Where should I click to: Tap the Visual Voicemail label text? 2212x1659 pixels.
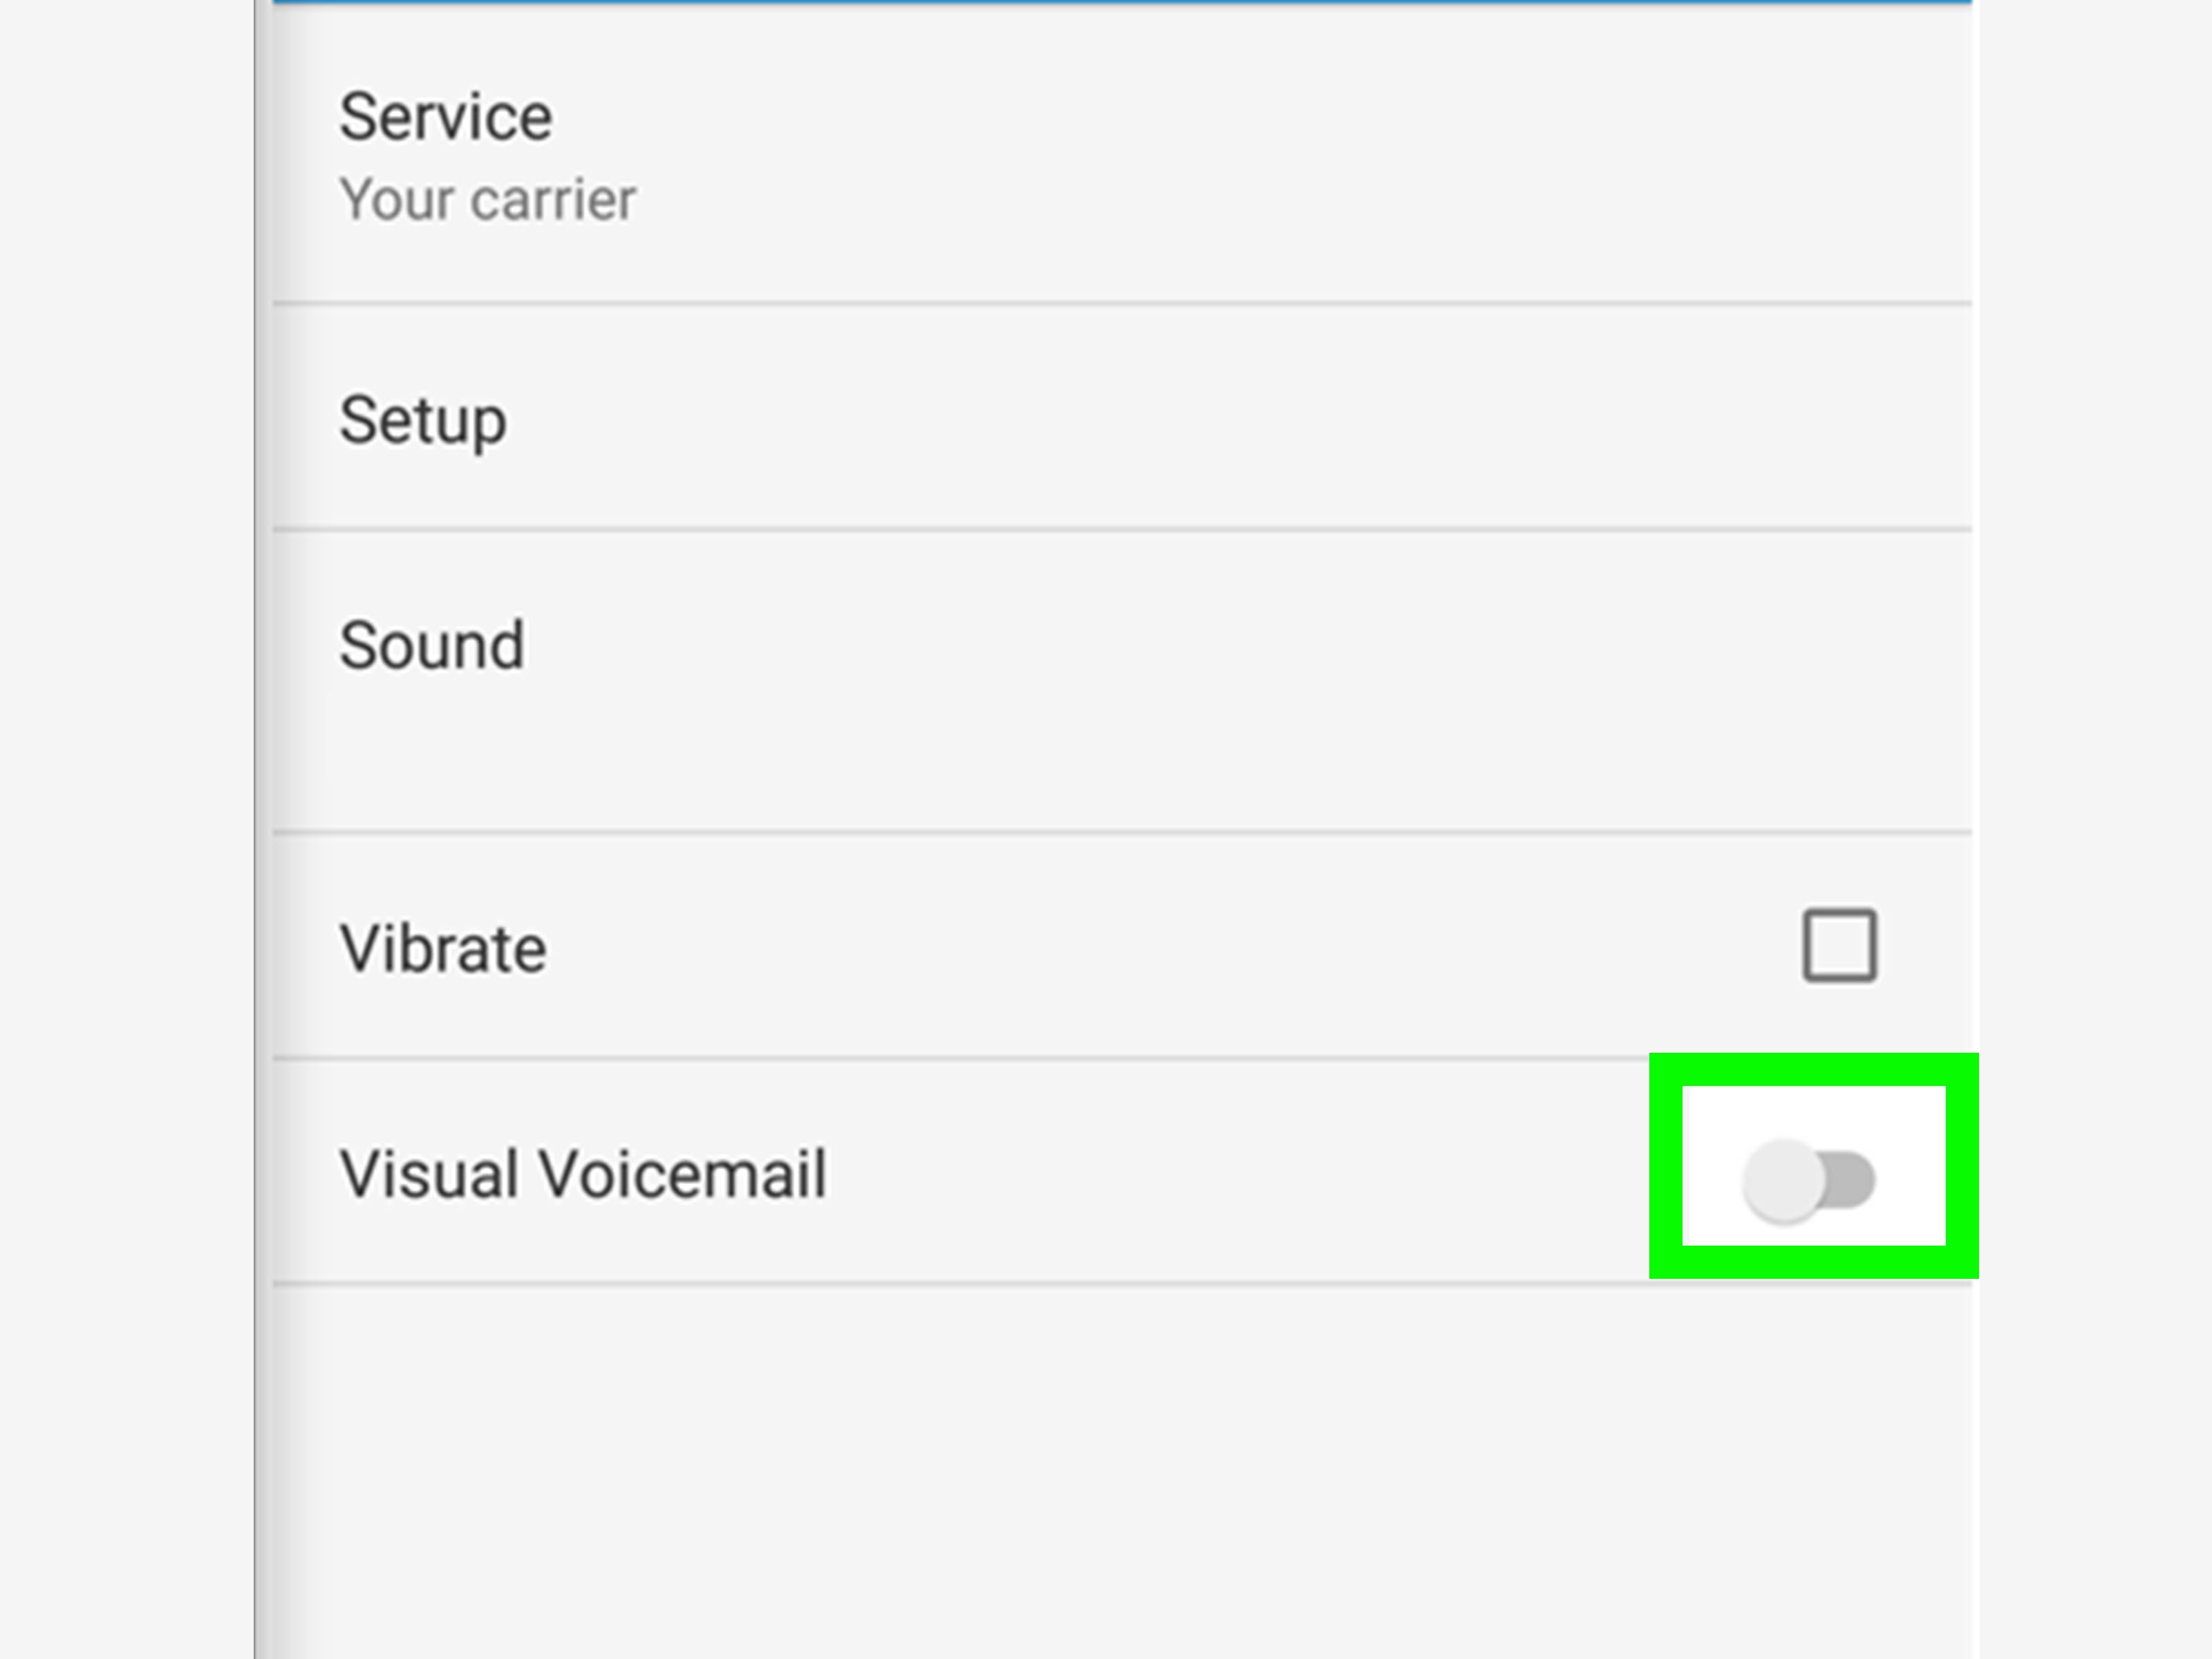point(583,1173)
